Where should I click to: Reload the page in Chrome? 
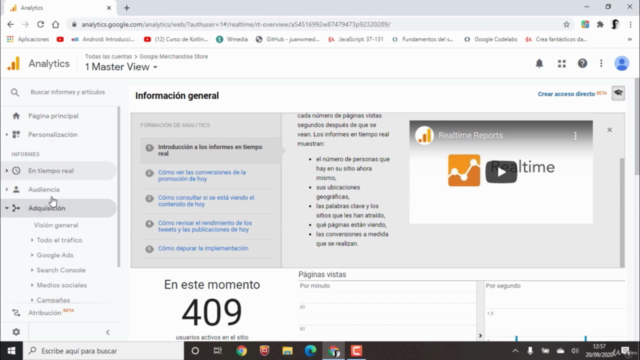click(x=40, y=24)
